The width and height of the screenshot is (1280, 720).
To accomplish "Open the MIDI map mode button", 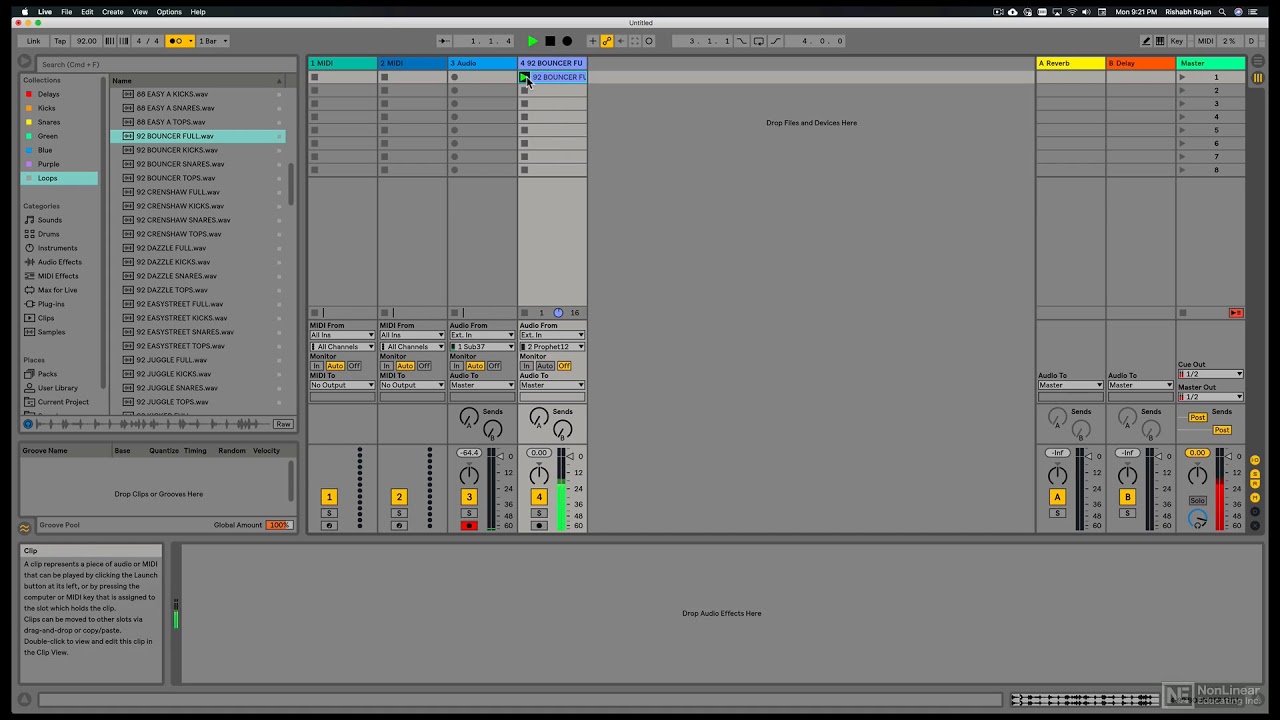I will point(1206,41).
